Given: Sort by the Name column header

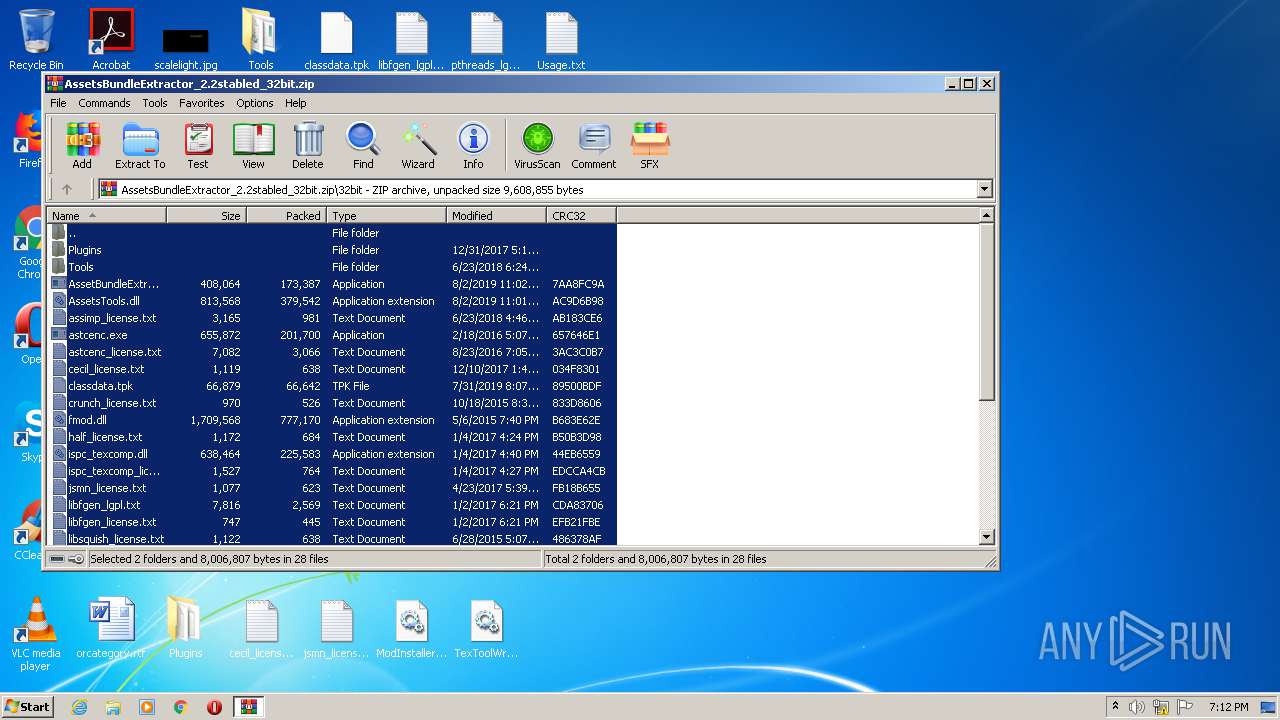Looking at the screenshot, I should [107, 215].
